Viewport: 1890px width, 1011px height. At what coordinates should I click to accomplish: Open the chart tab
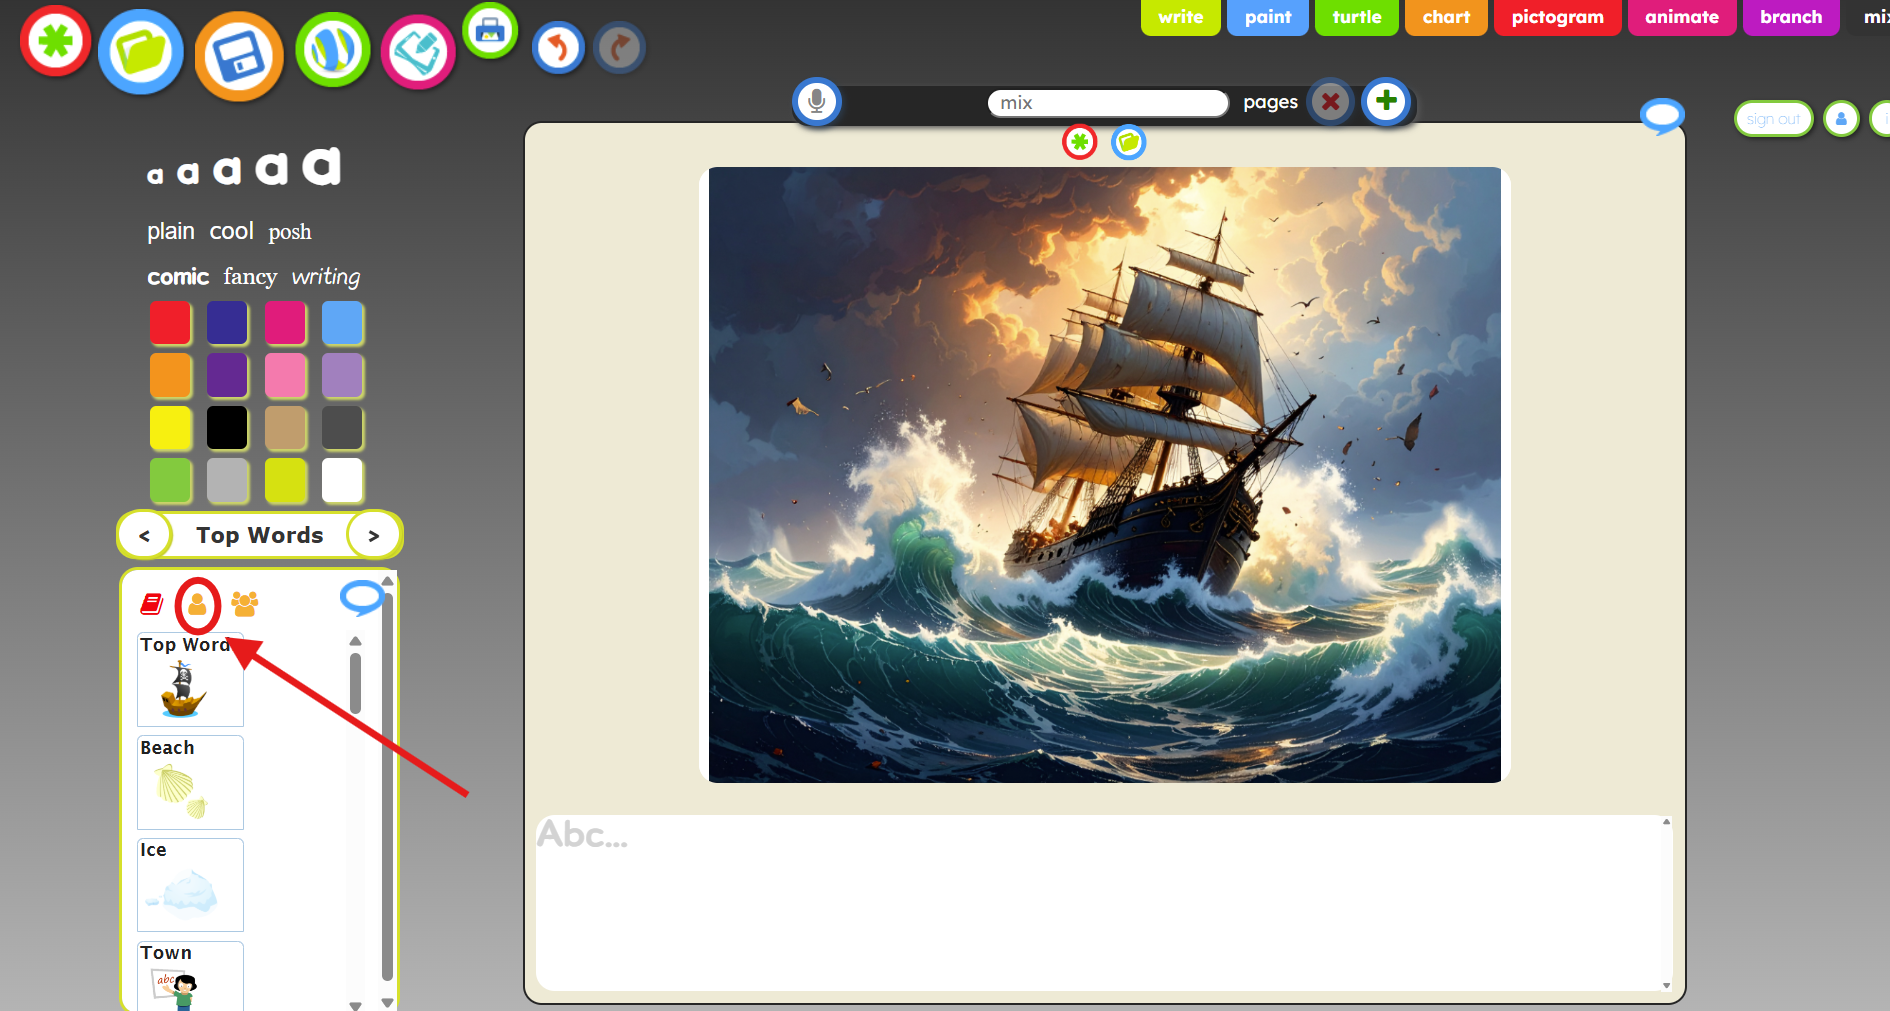tap(1446, 17)
